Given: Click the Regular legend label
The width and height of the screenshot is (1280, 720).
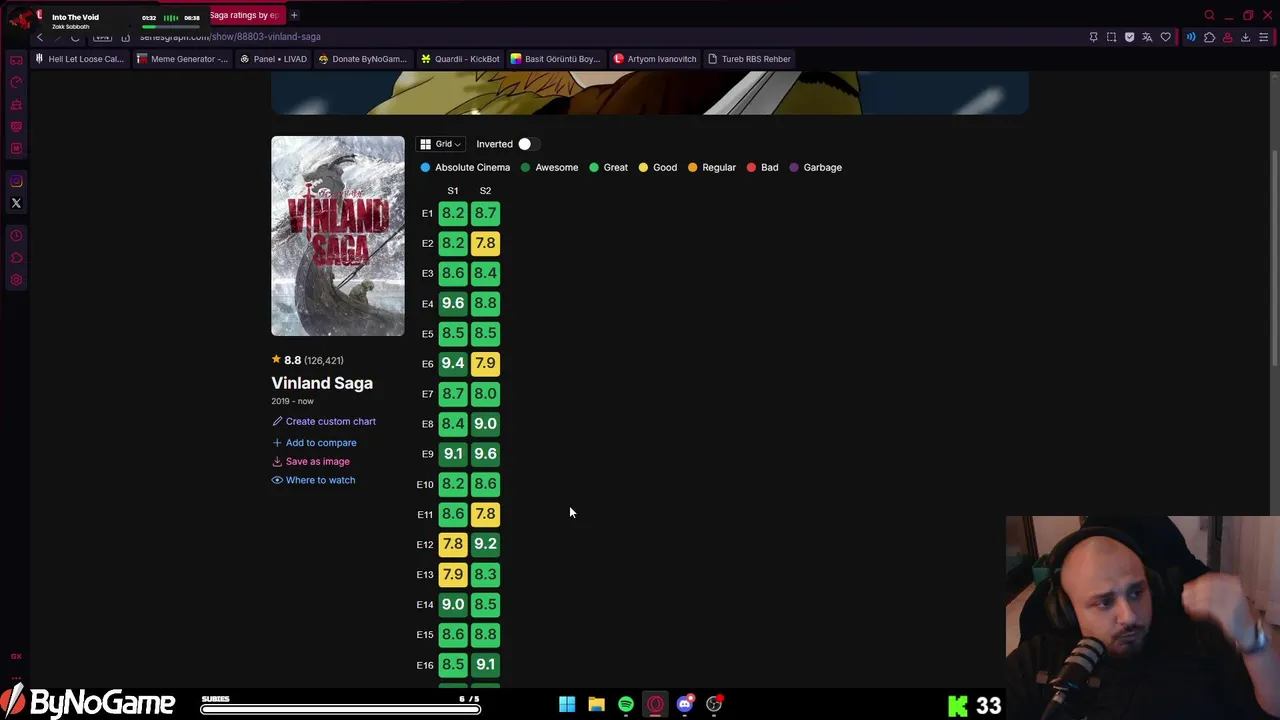Looking at the screenshot, I should 719,167.
